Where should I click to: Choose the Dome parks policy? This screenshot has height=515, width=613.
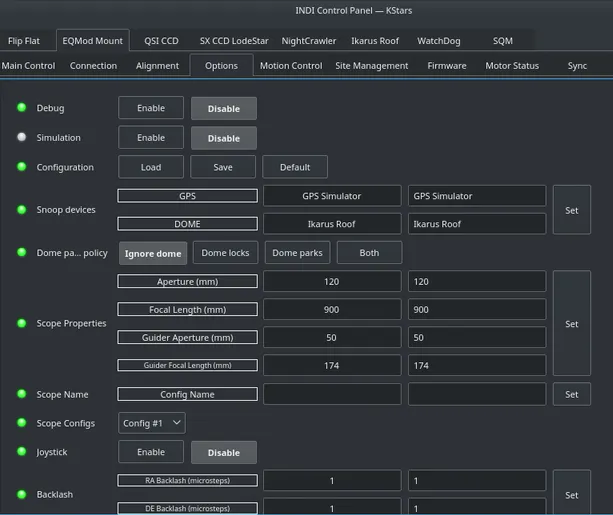[297, 253]
